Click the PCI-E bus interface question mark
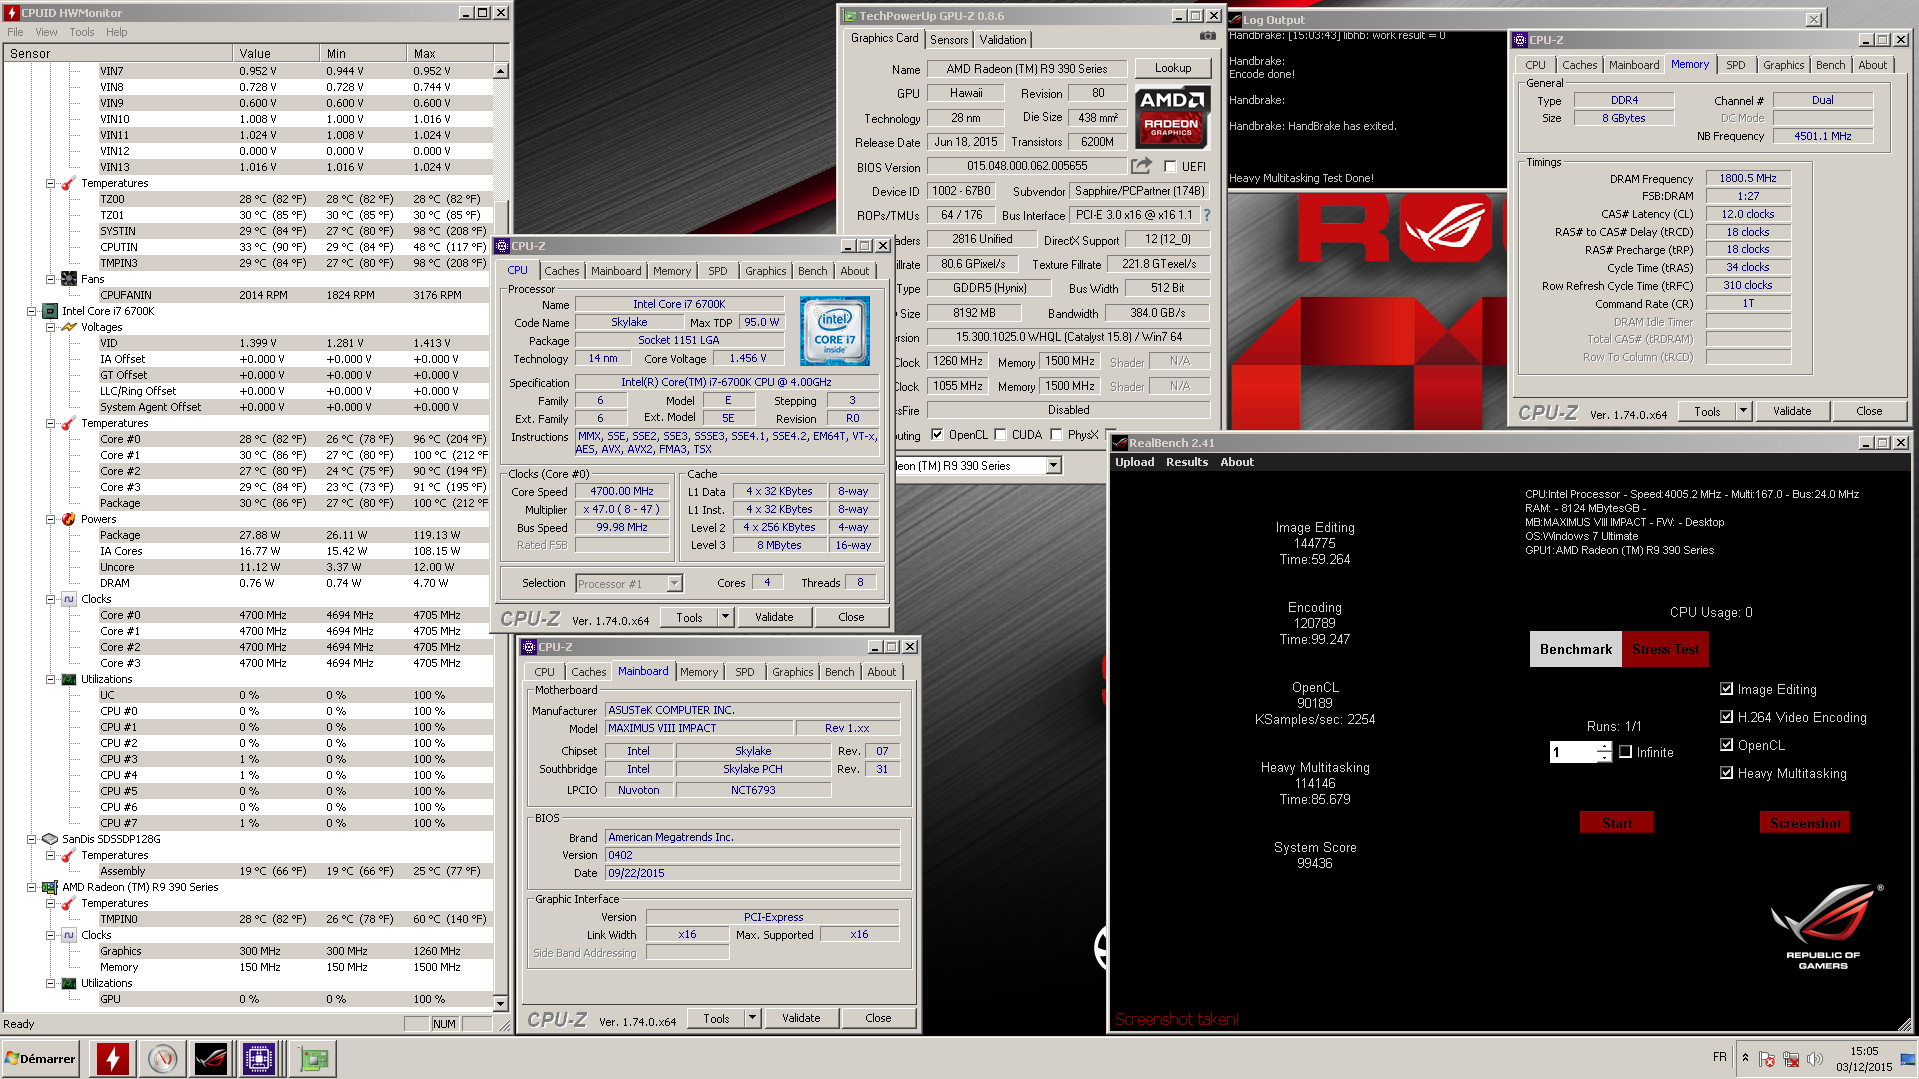1919x1079 pixels. [x=1207, y=215]
